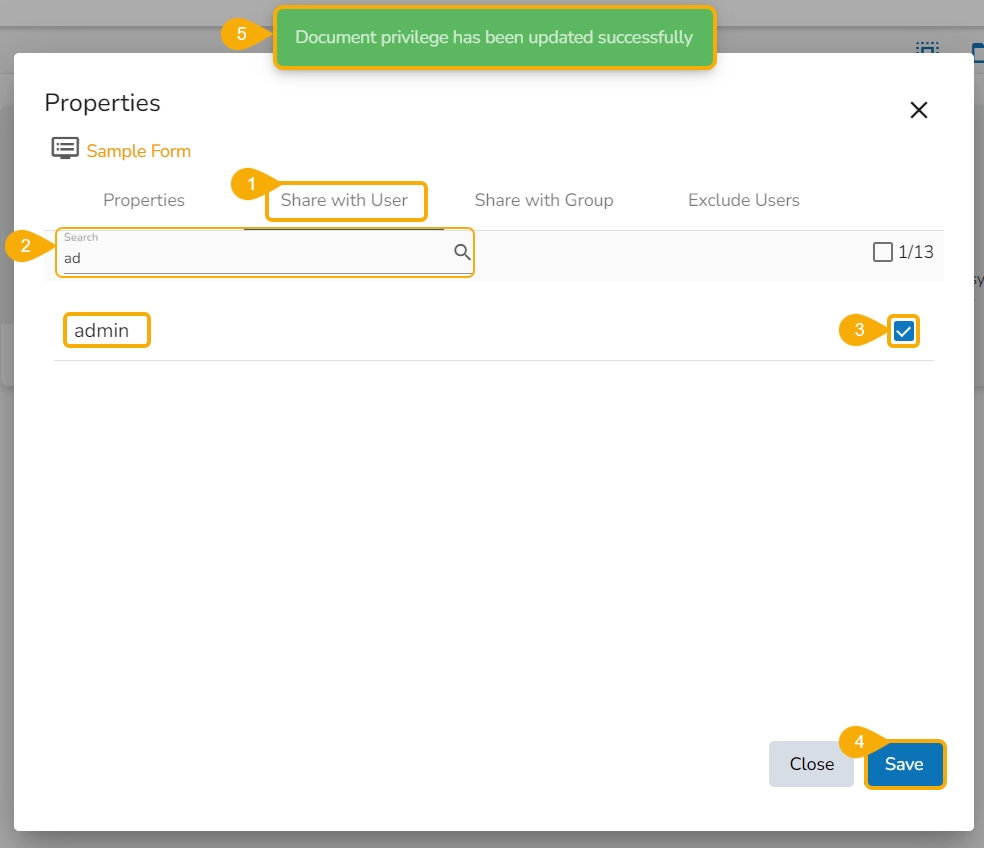Click step 5 annotation badge
Viewport: 984px width, 848px height.
242,34
